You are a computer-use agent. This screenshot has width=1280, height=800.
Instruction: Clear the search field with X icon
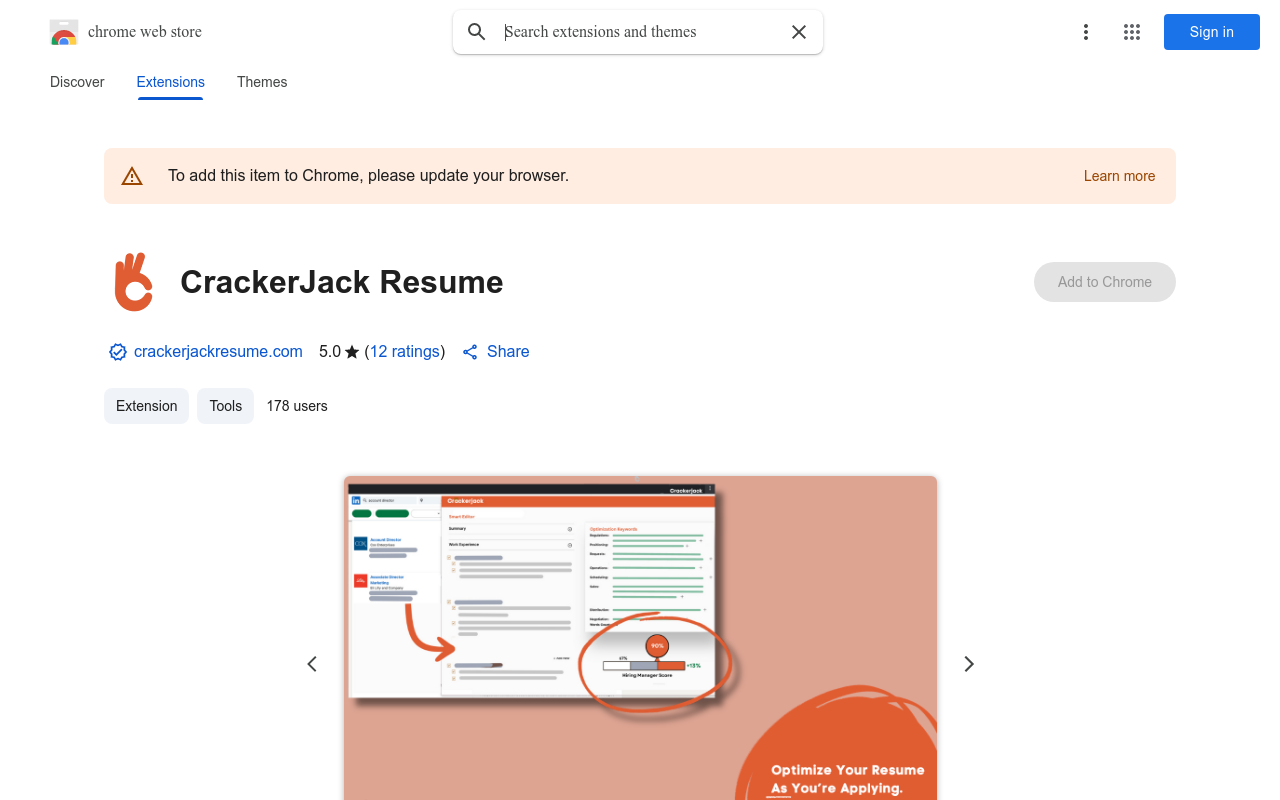coord(799,32)
